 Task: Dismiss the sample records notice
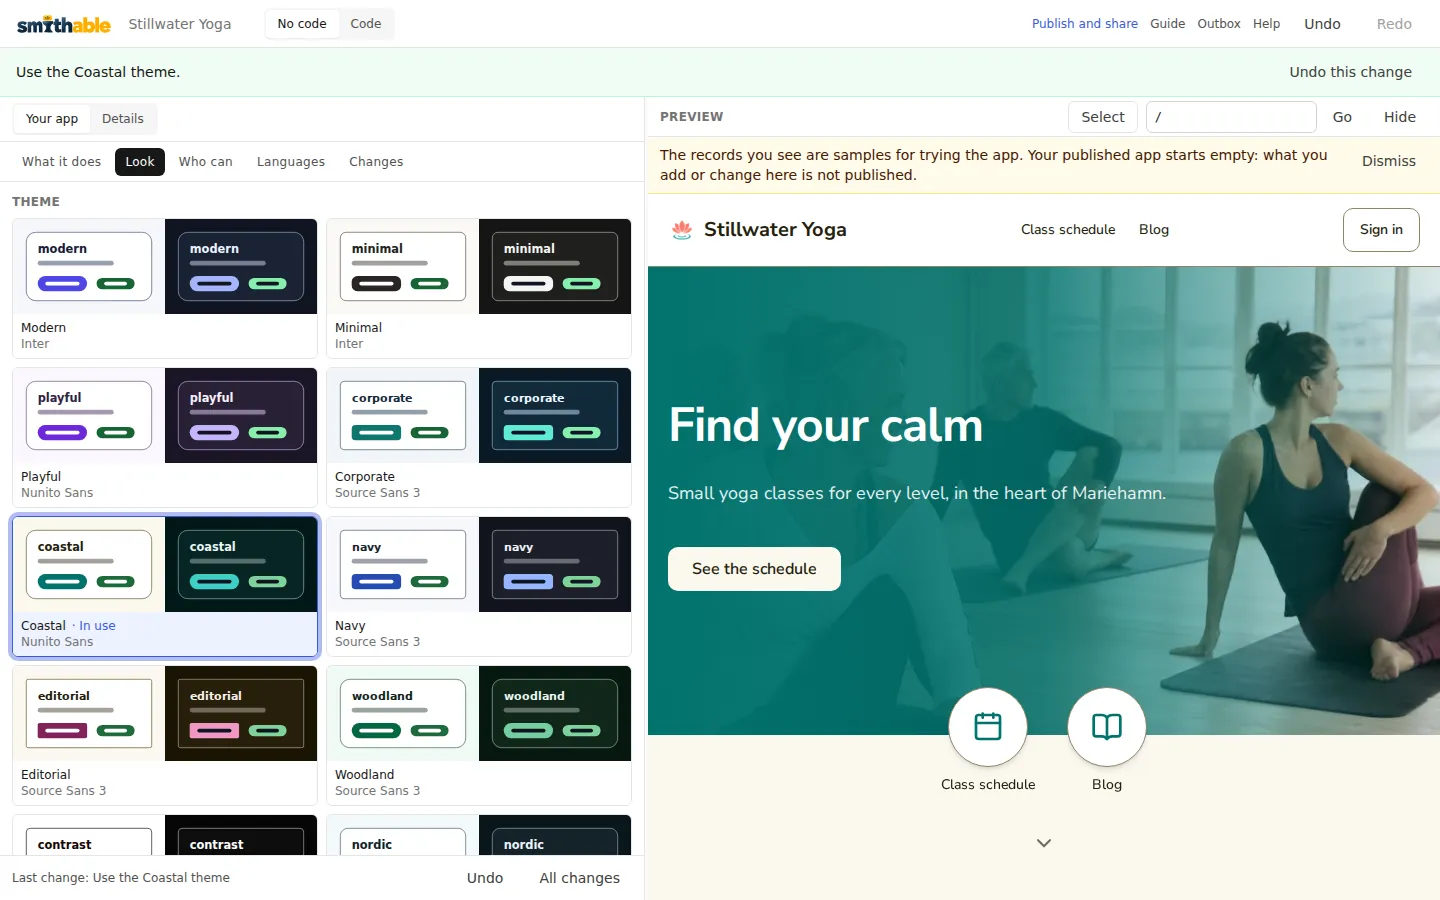pos(1389,161)
